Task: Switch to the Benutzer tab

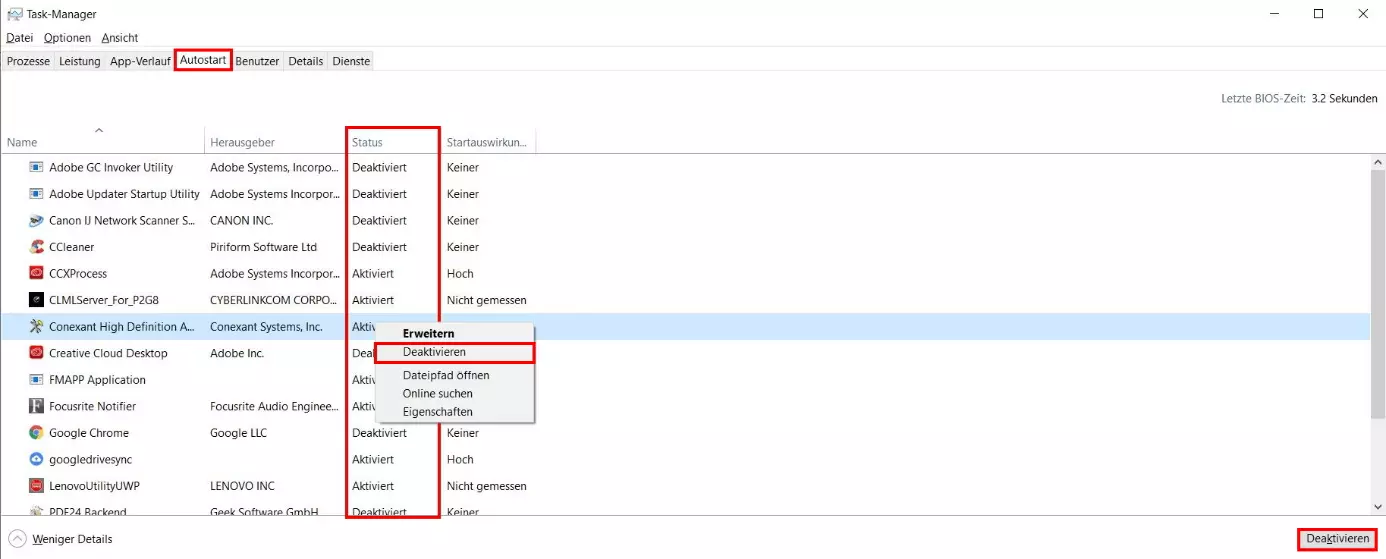Action: 257,61
